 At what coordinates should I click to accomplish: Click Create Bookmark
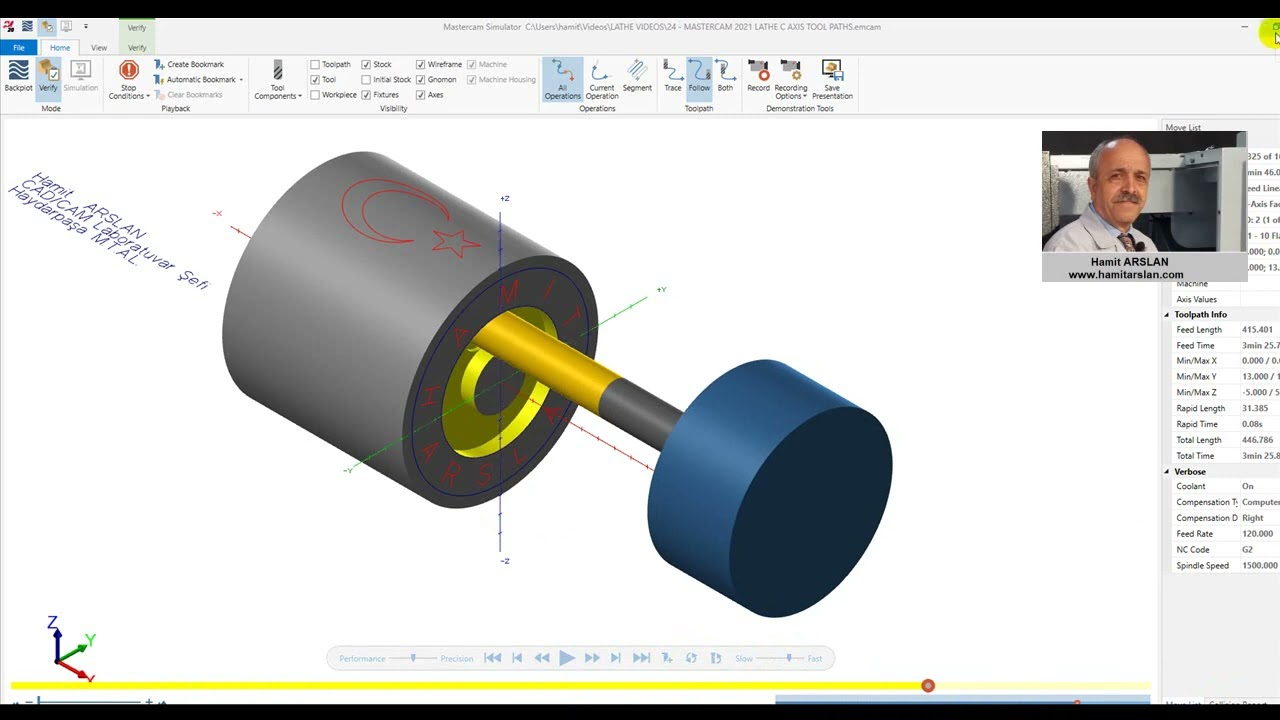[189, 64]
